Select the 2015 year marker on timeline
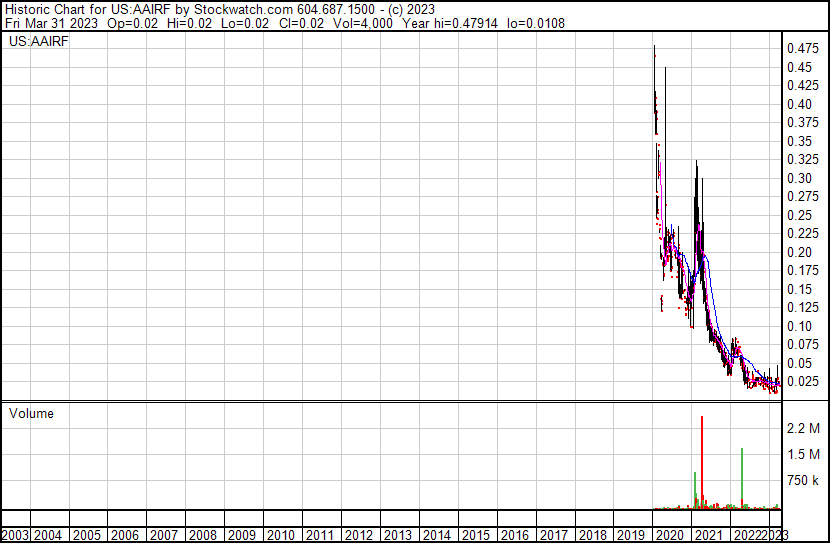 476,535
